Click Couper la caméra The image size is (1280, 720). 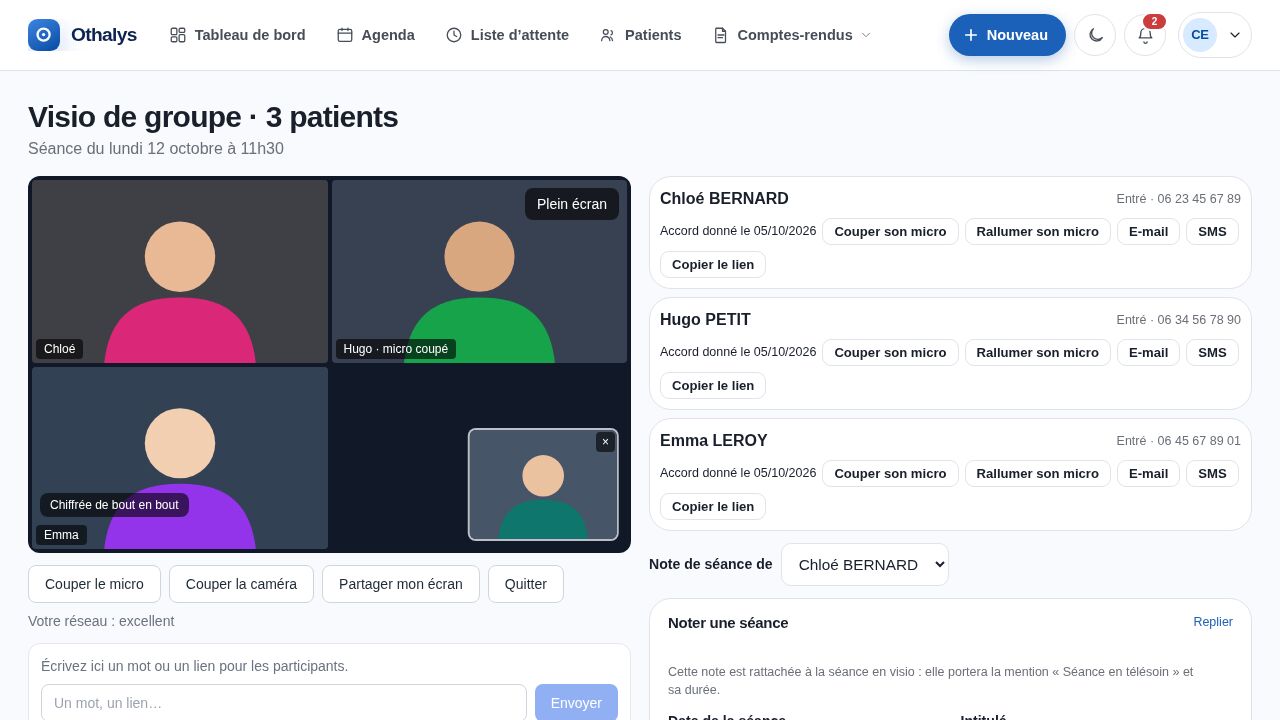coord(241,584)
